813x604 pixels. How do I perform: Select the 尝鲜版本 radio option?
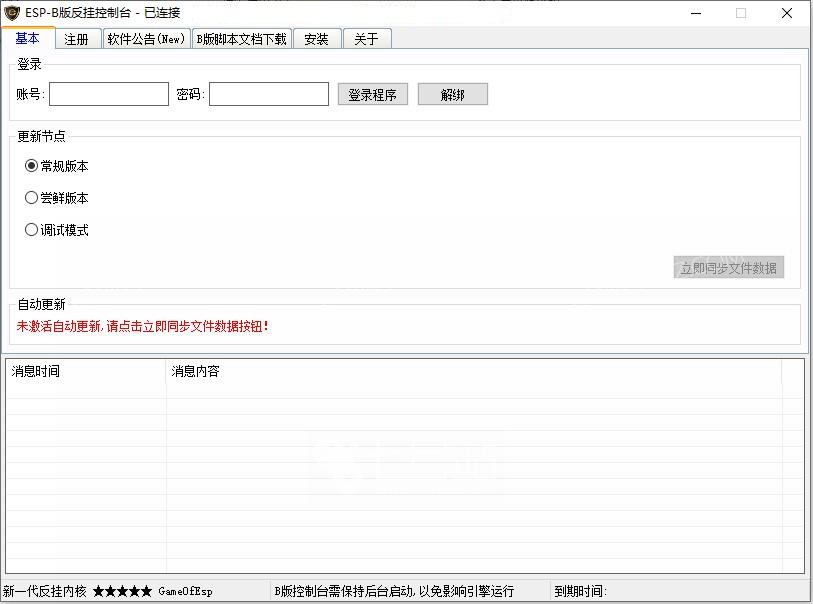[57, 198]
